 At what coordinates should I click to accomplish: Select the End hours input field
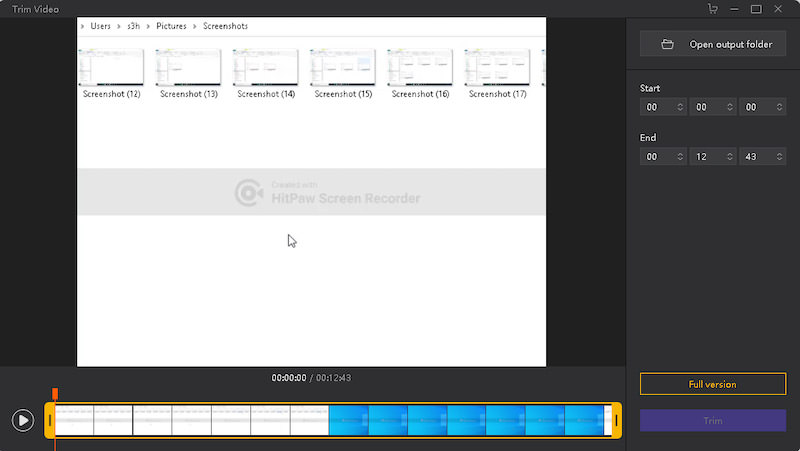(x=663, y=157)
